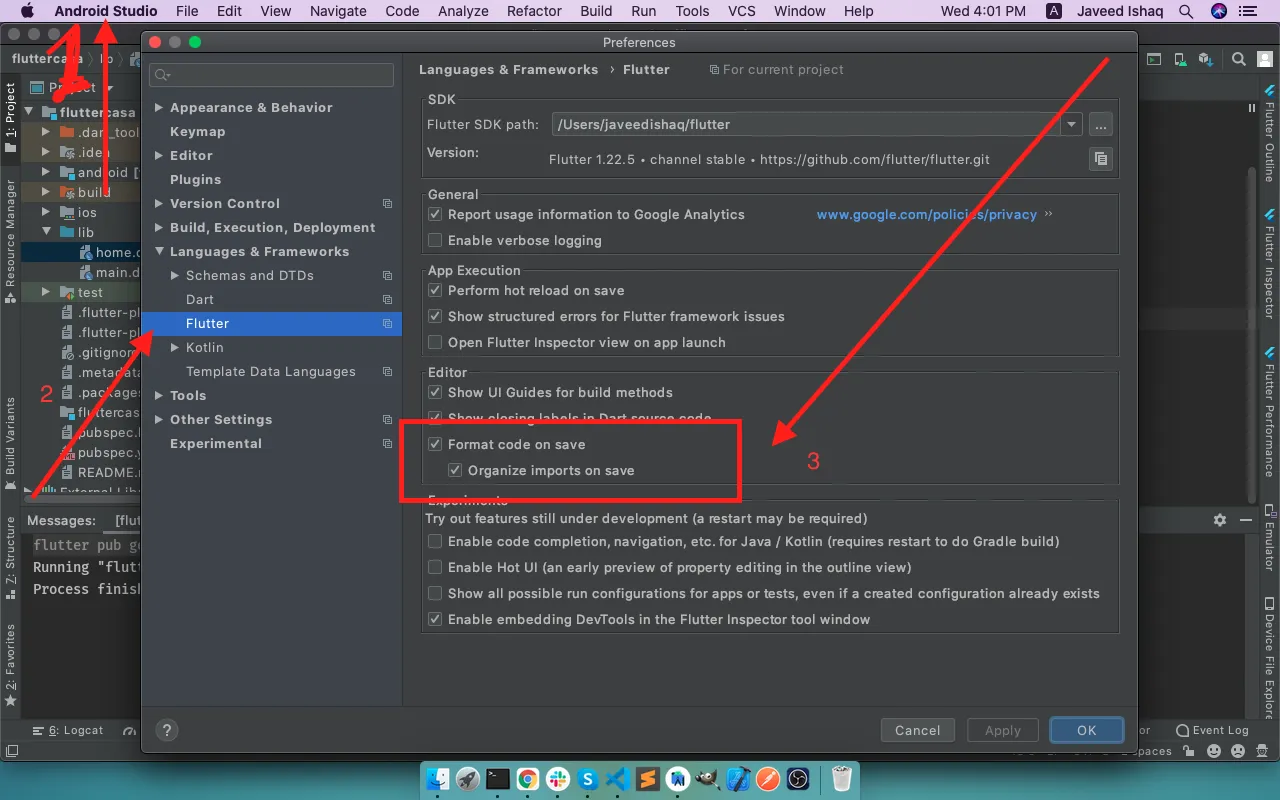The width and height of the screenshot is (1280, 800).
Task: Select Keymap in settings list
Action: pos(198,132)
